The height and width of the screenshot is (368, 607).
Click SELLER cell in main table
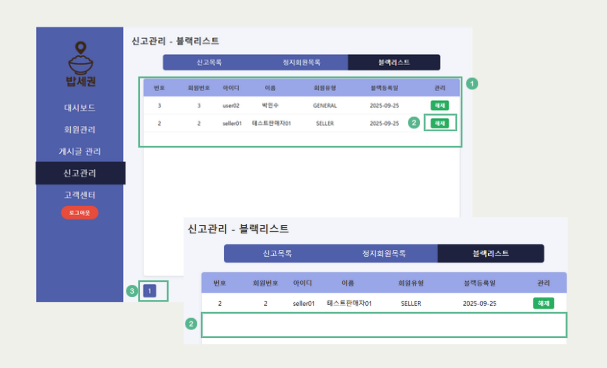point(325,123)
